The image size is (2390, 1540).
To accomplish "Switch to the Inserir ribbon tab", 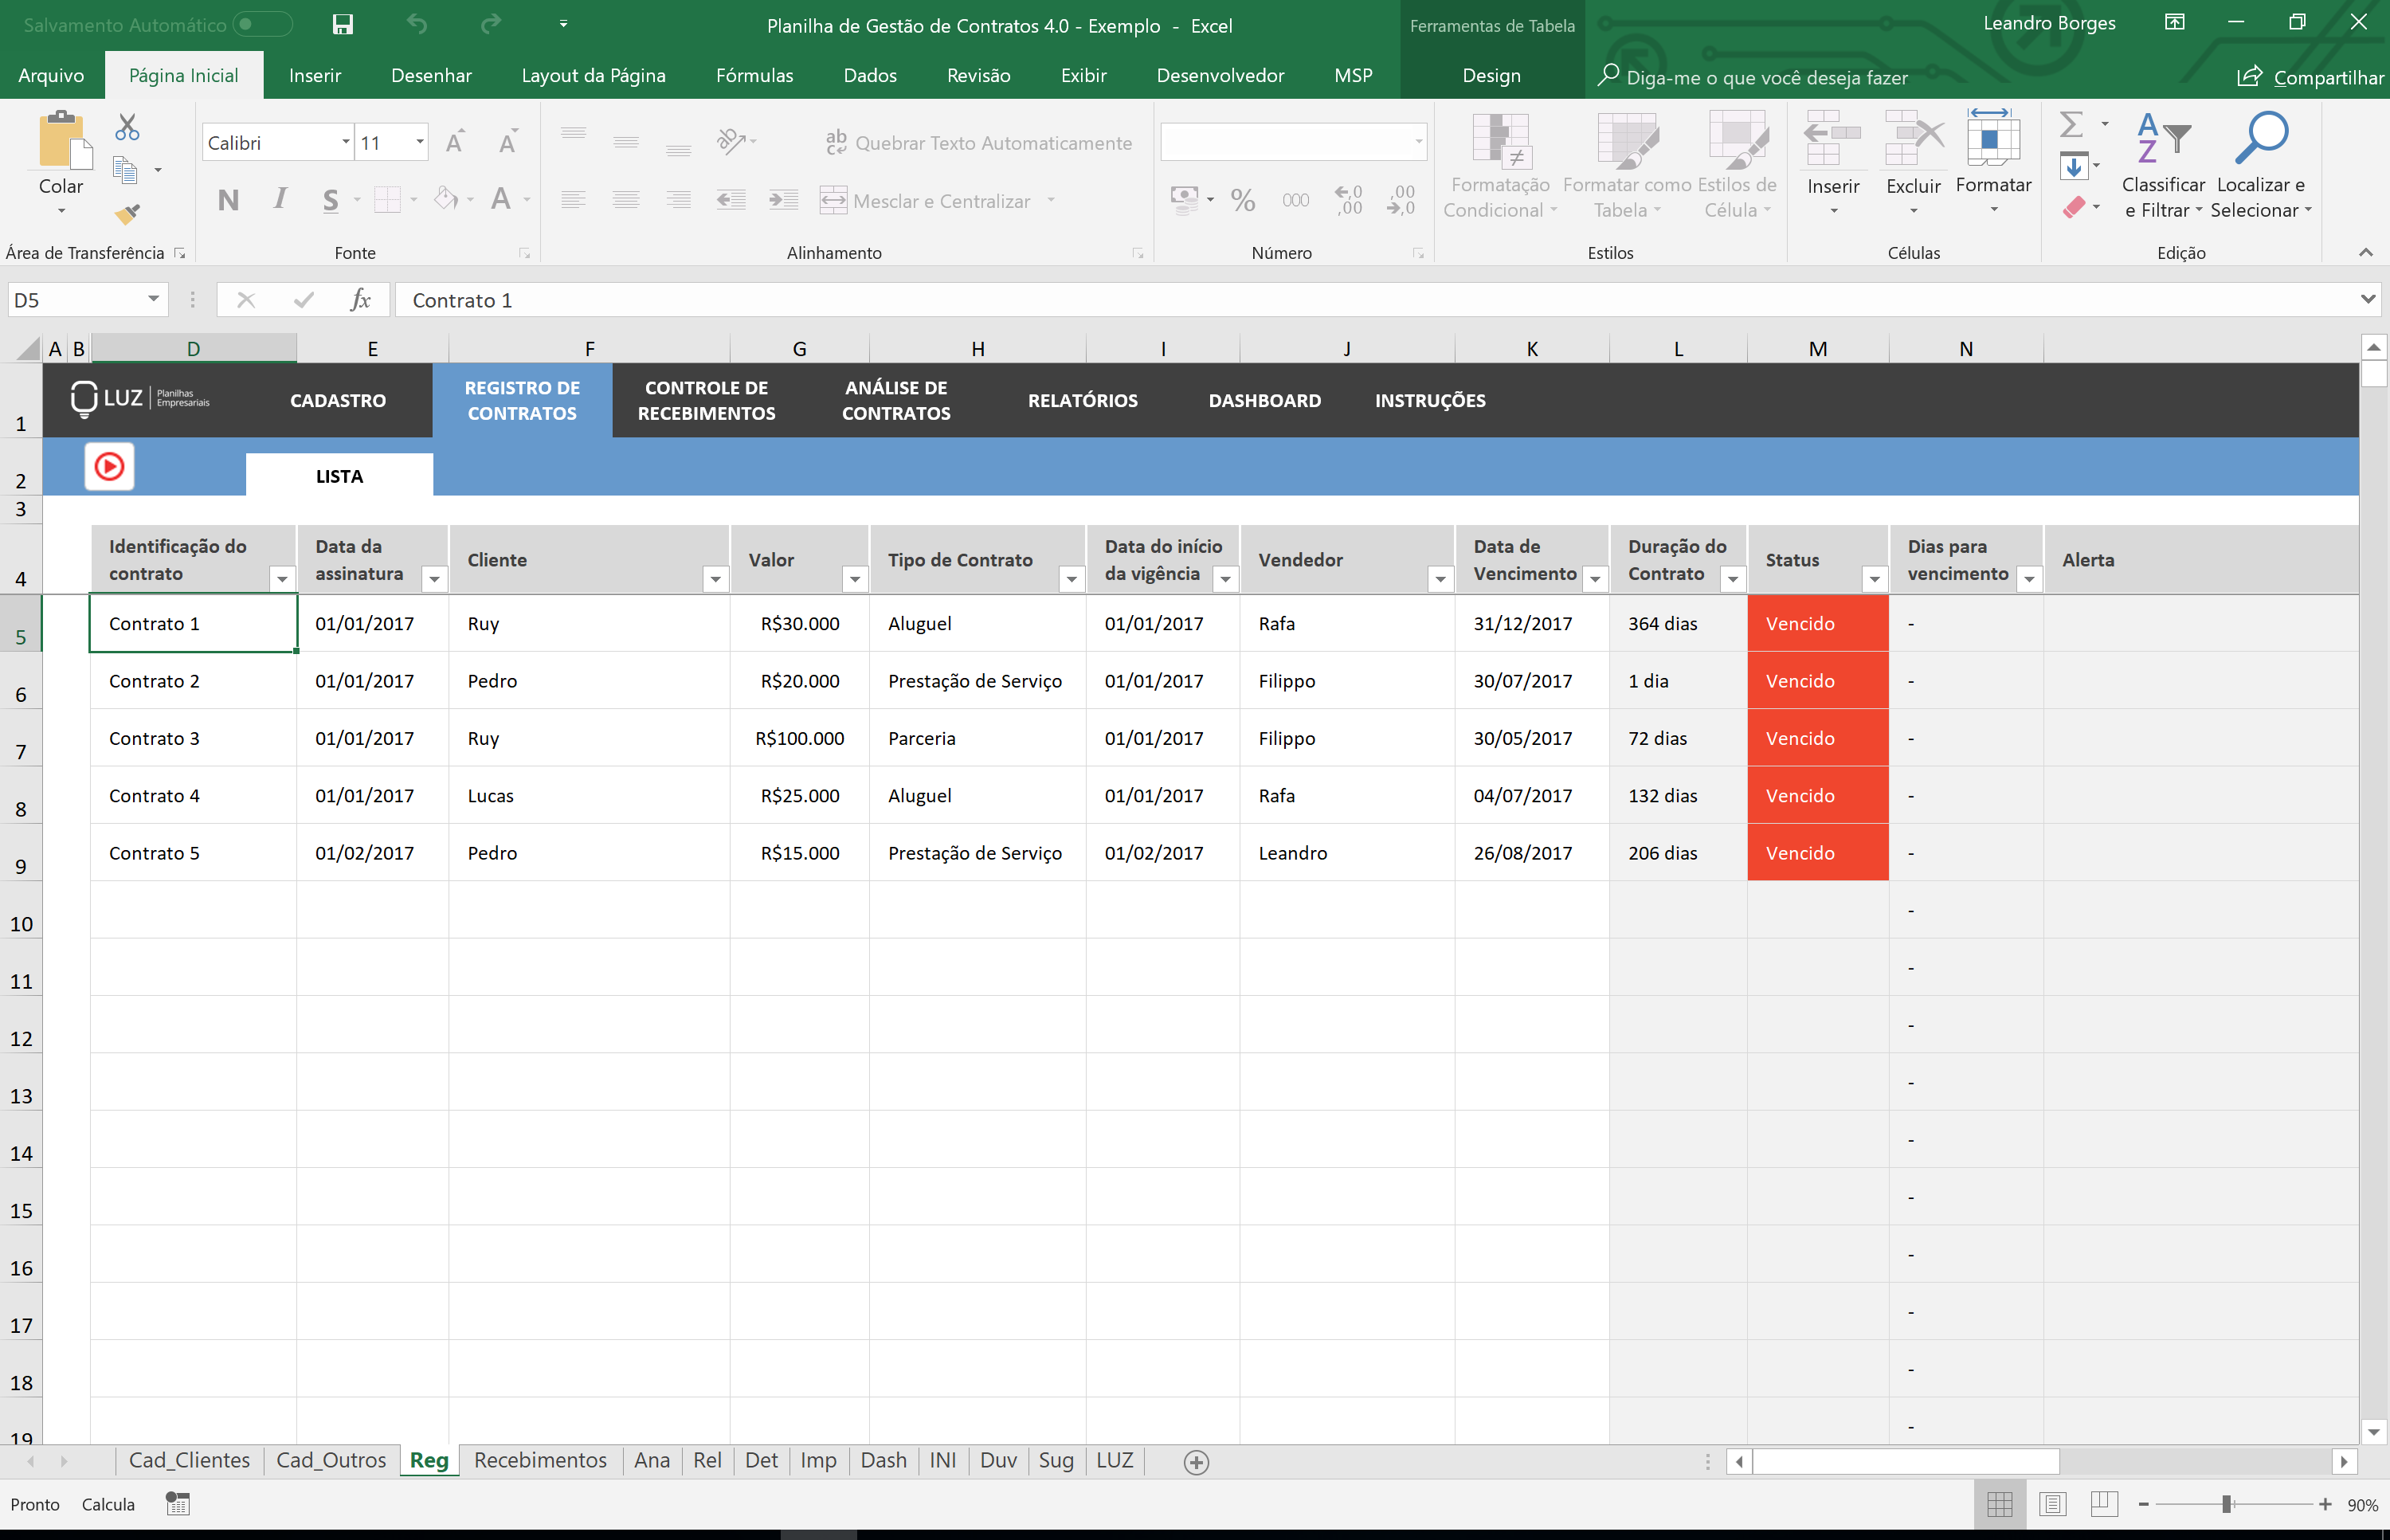I will pos(315,76).
